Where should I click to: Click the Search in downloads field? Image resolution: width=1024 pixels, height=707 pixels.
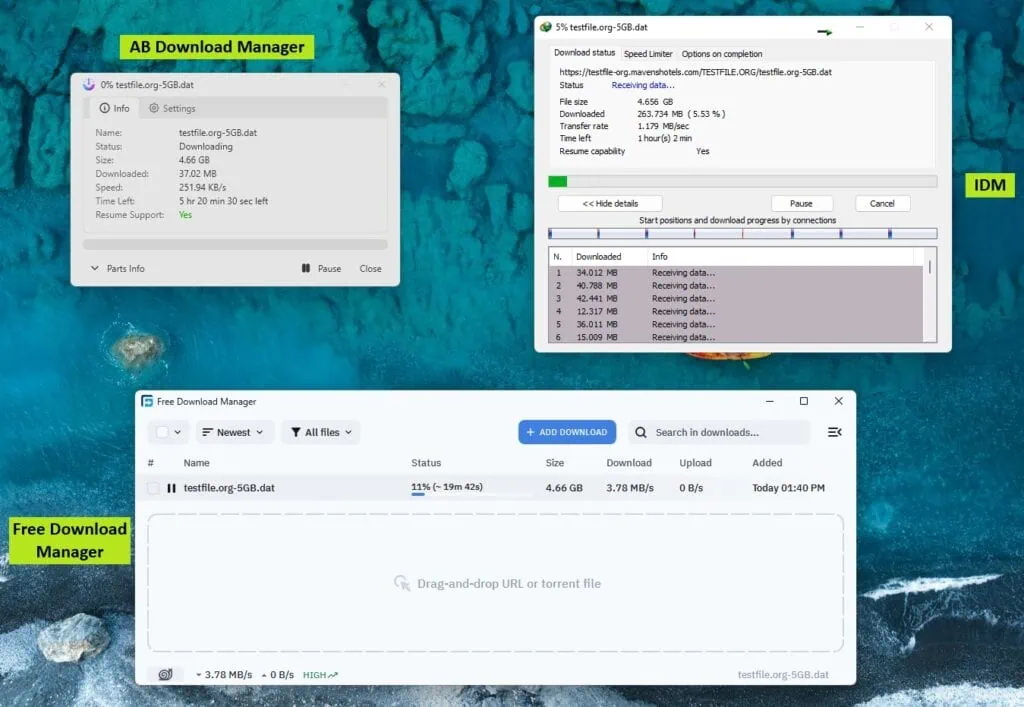[718, 432]
